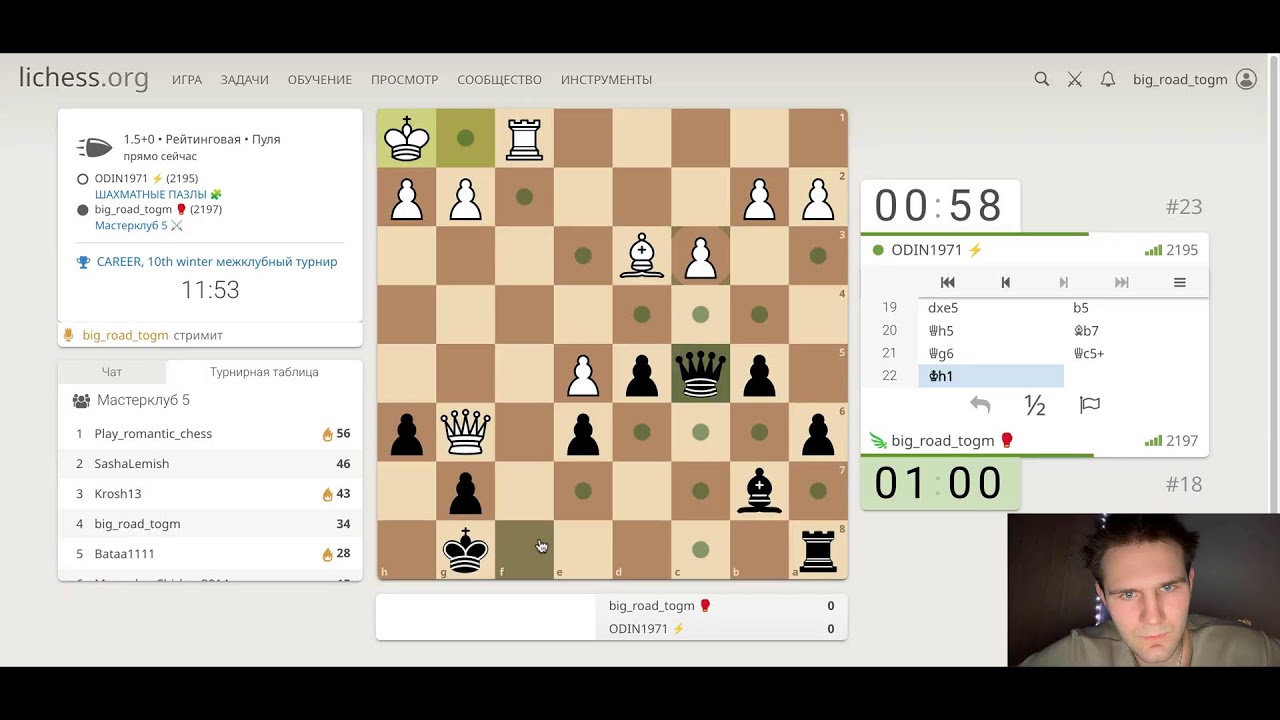Select the black pawn on b5
The image size is (1280, 720).
click(760, 374)
